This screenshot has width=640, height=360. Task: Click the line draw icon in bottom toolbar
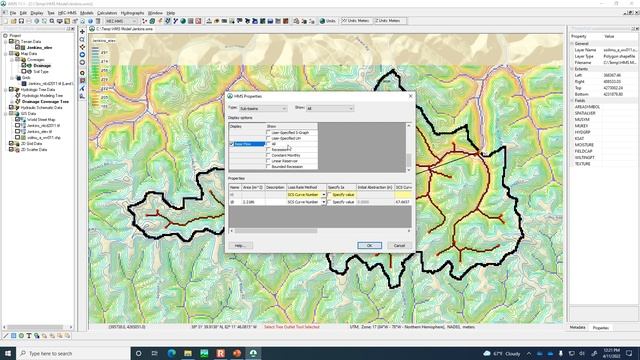pos(5,336)
